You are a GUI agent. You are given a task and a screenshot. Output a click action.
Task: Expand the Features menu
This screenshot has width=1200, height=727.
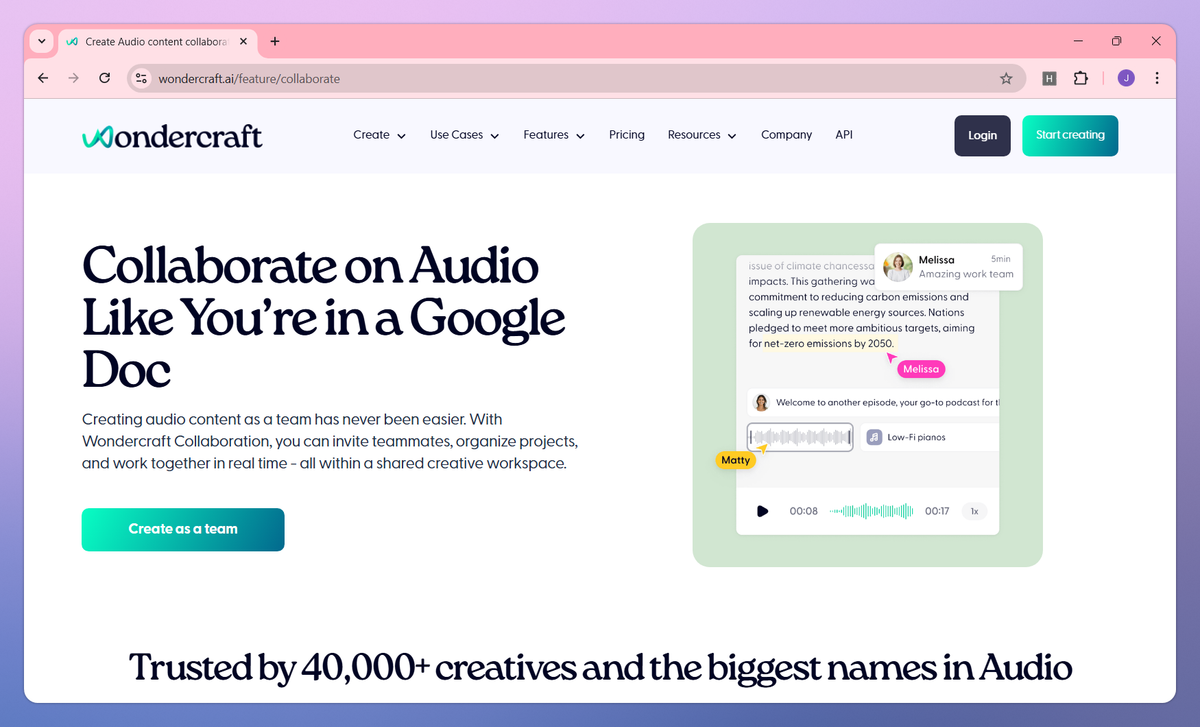click(554, 135)
